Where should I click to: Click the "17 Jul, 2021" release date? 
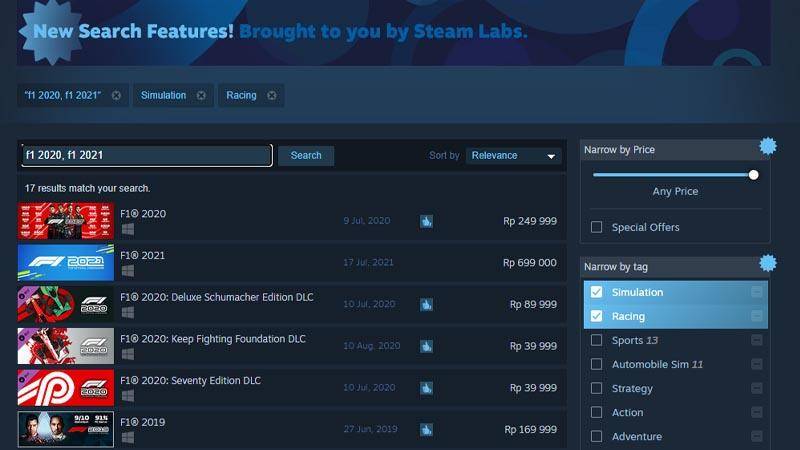[x=368, y=263]
